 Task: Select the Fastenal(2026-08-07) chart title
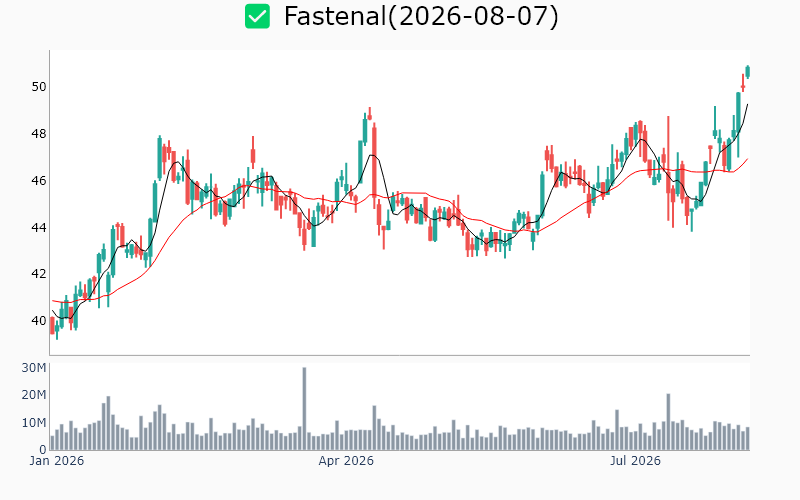pyautogui.click(x=421, y=16)
